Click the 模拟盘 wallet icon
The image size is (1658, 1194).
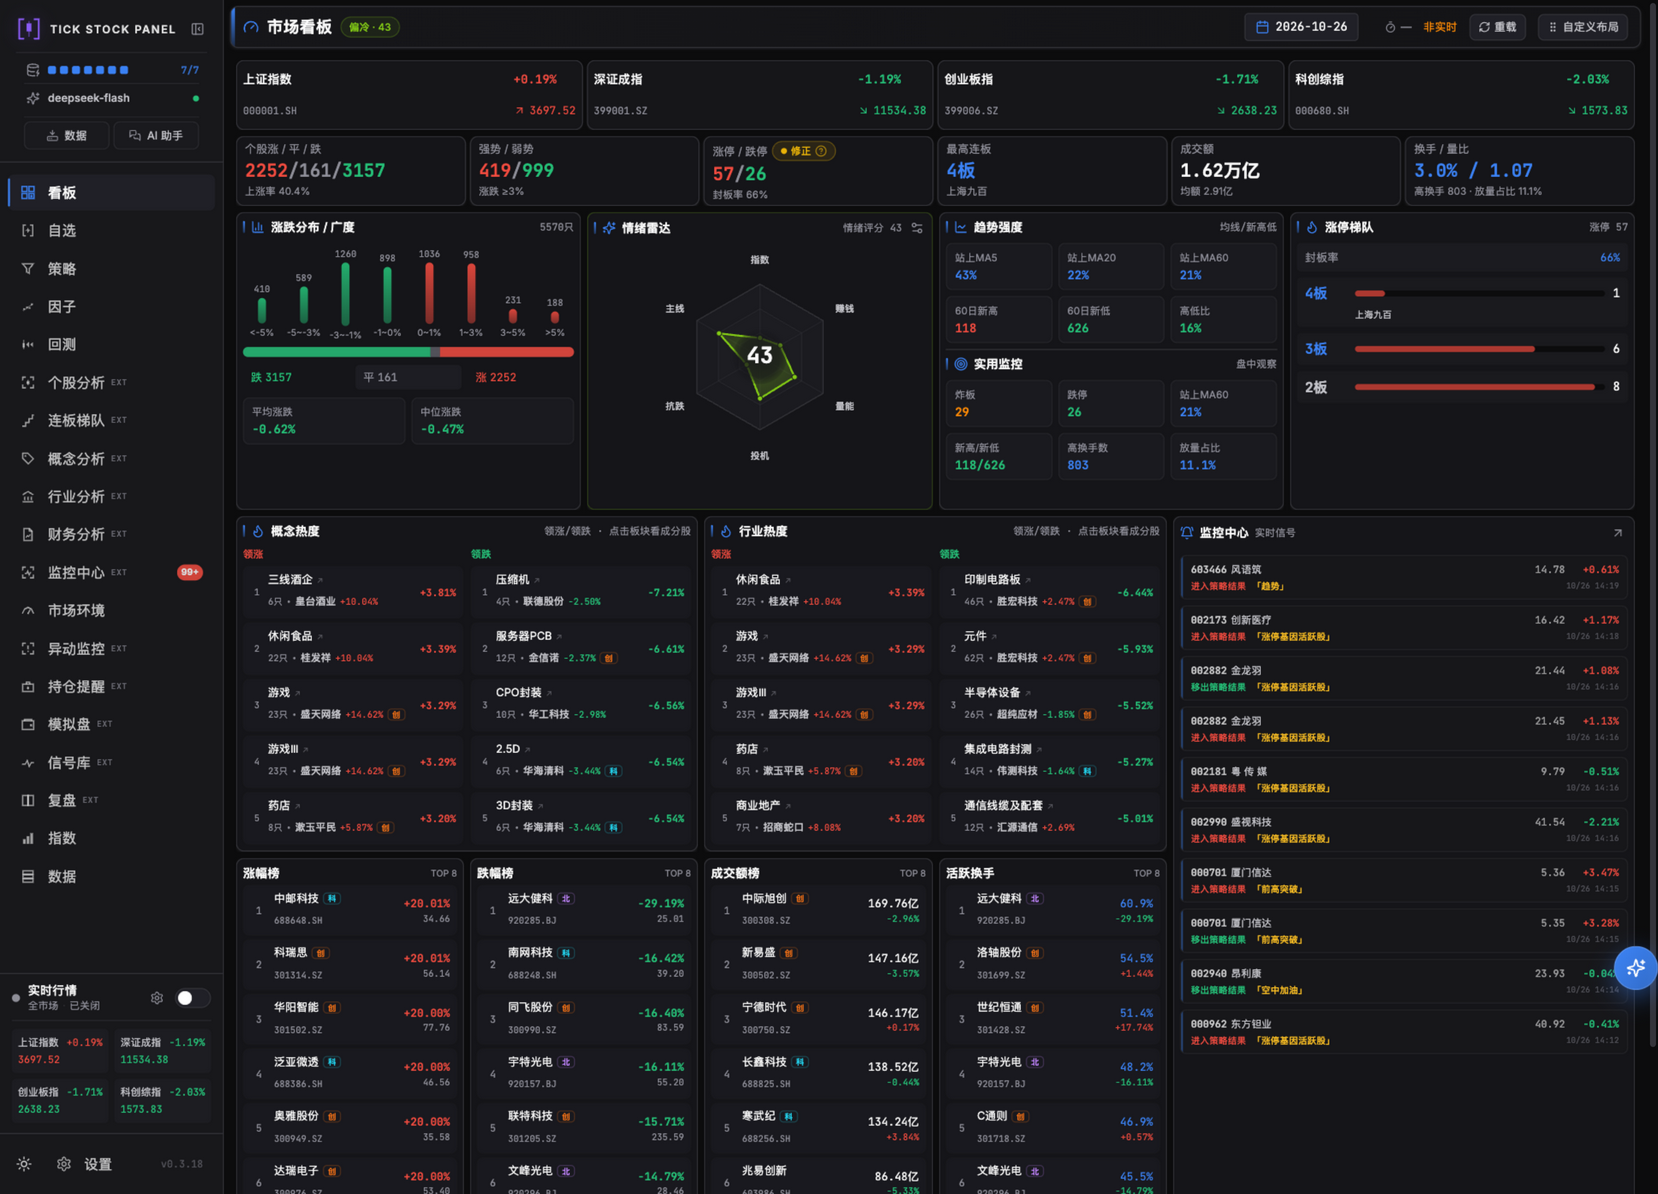[28, 724]
